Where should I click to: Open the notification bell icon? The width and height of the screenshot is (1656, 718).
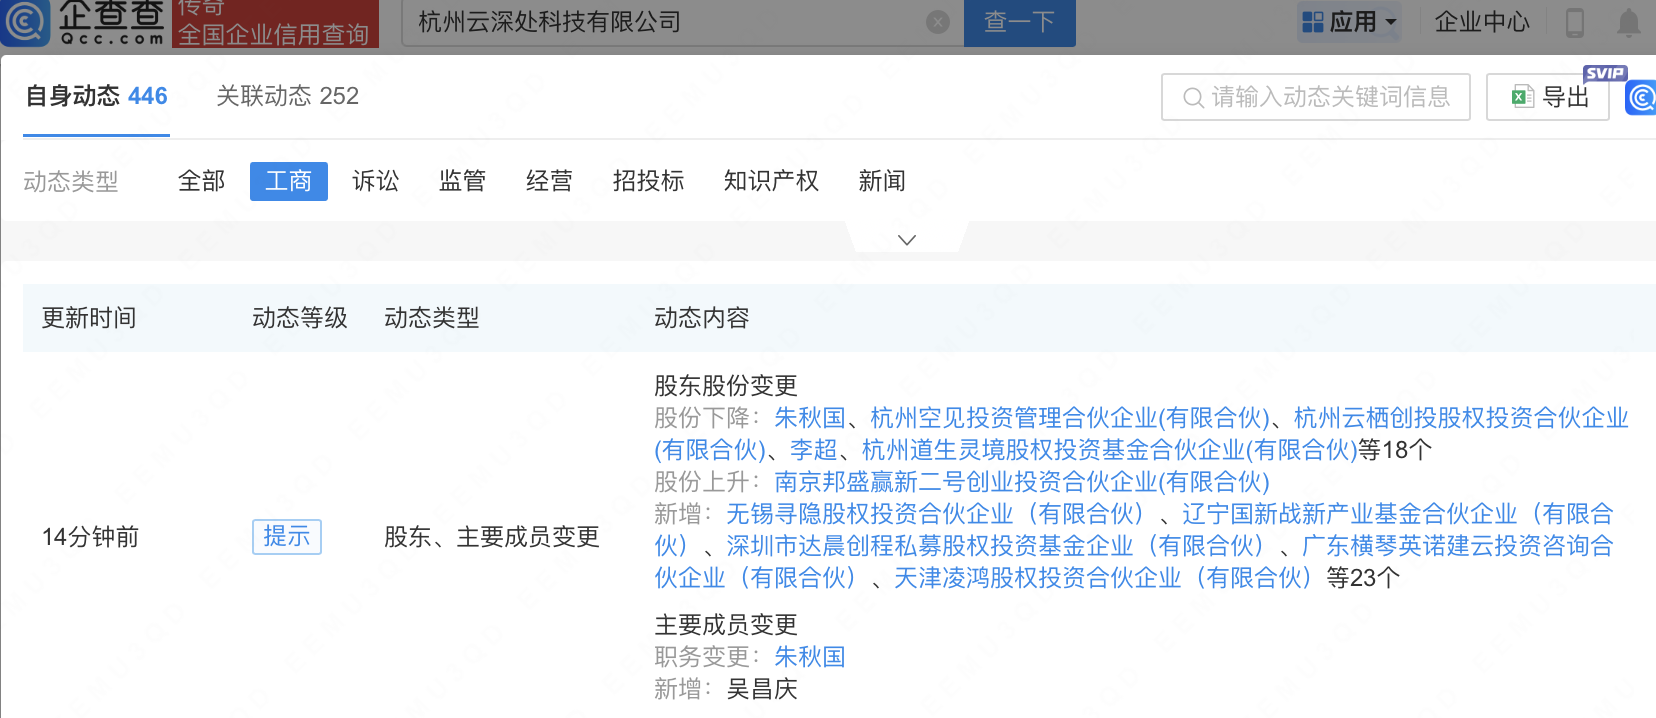(x=1629, y=22)
